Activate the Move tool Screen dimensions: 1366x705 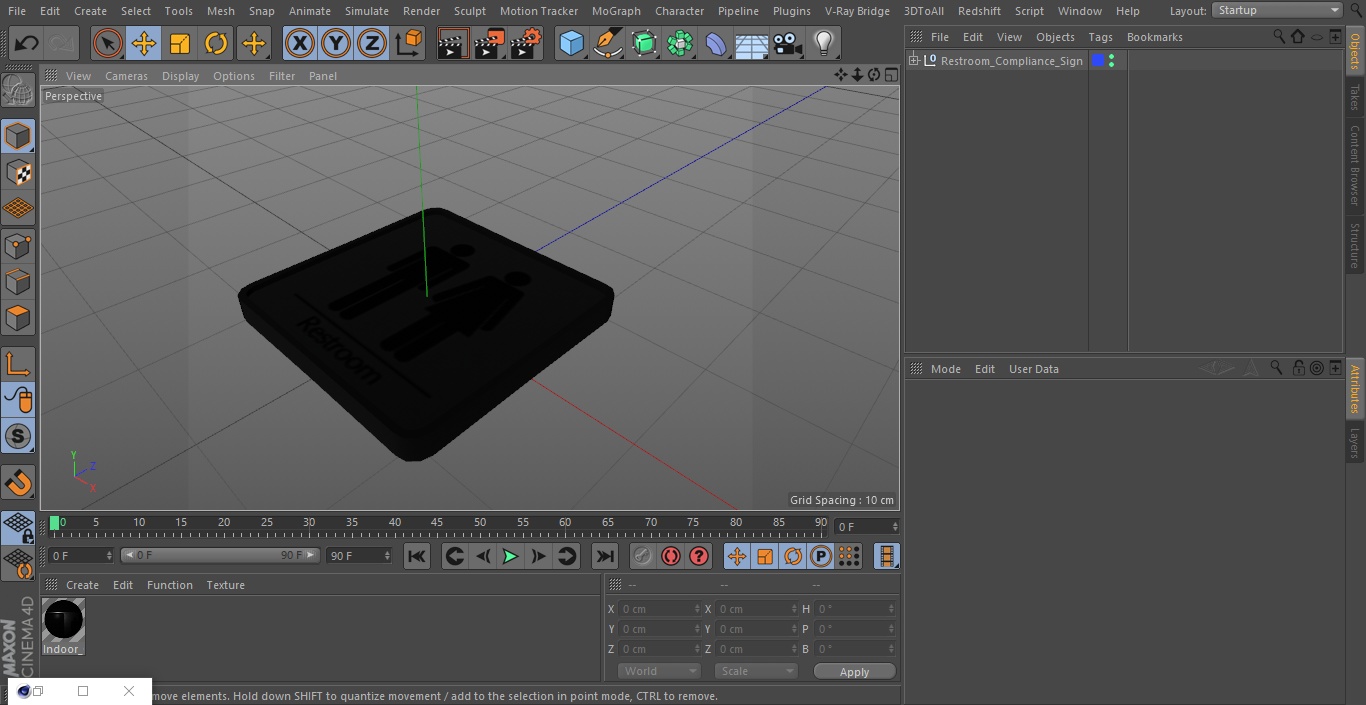pyautogui.click(x=144, y=43)
